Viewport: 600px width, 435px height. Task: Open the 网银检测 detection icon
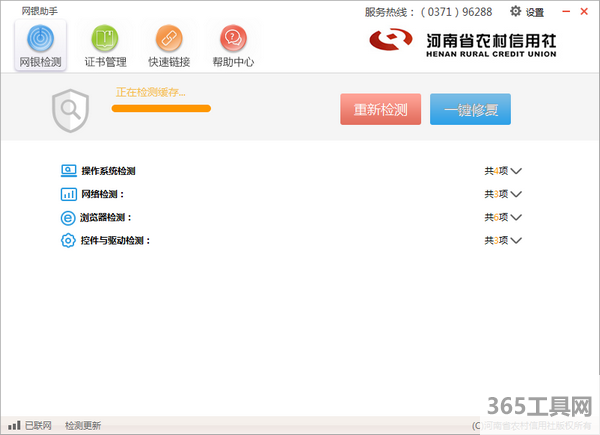(x=40, y=40)
